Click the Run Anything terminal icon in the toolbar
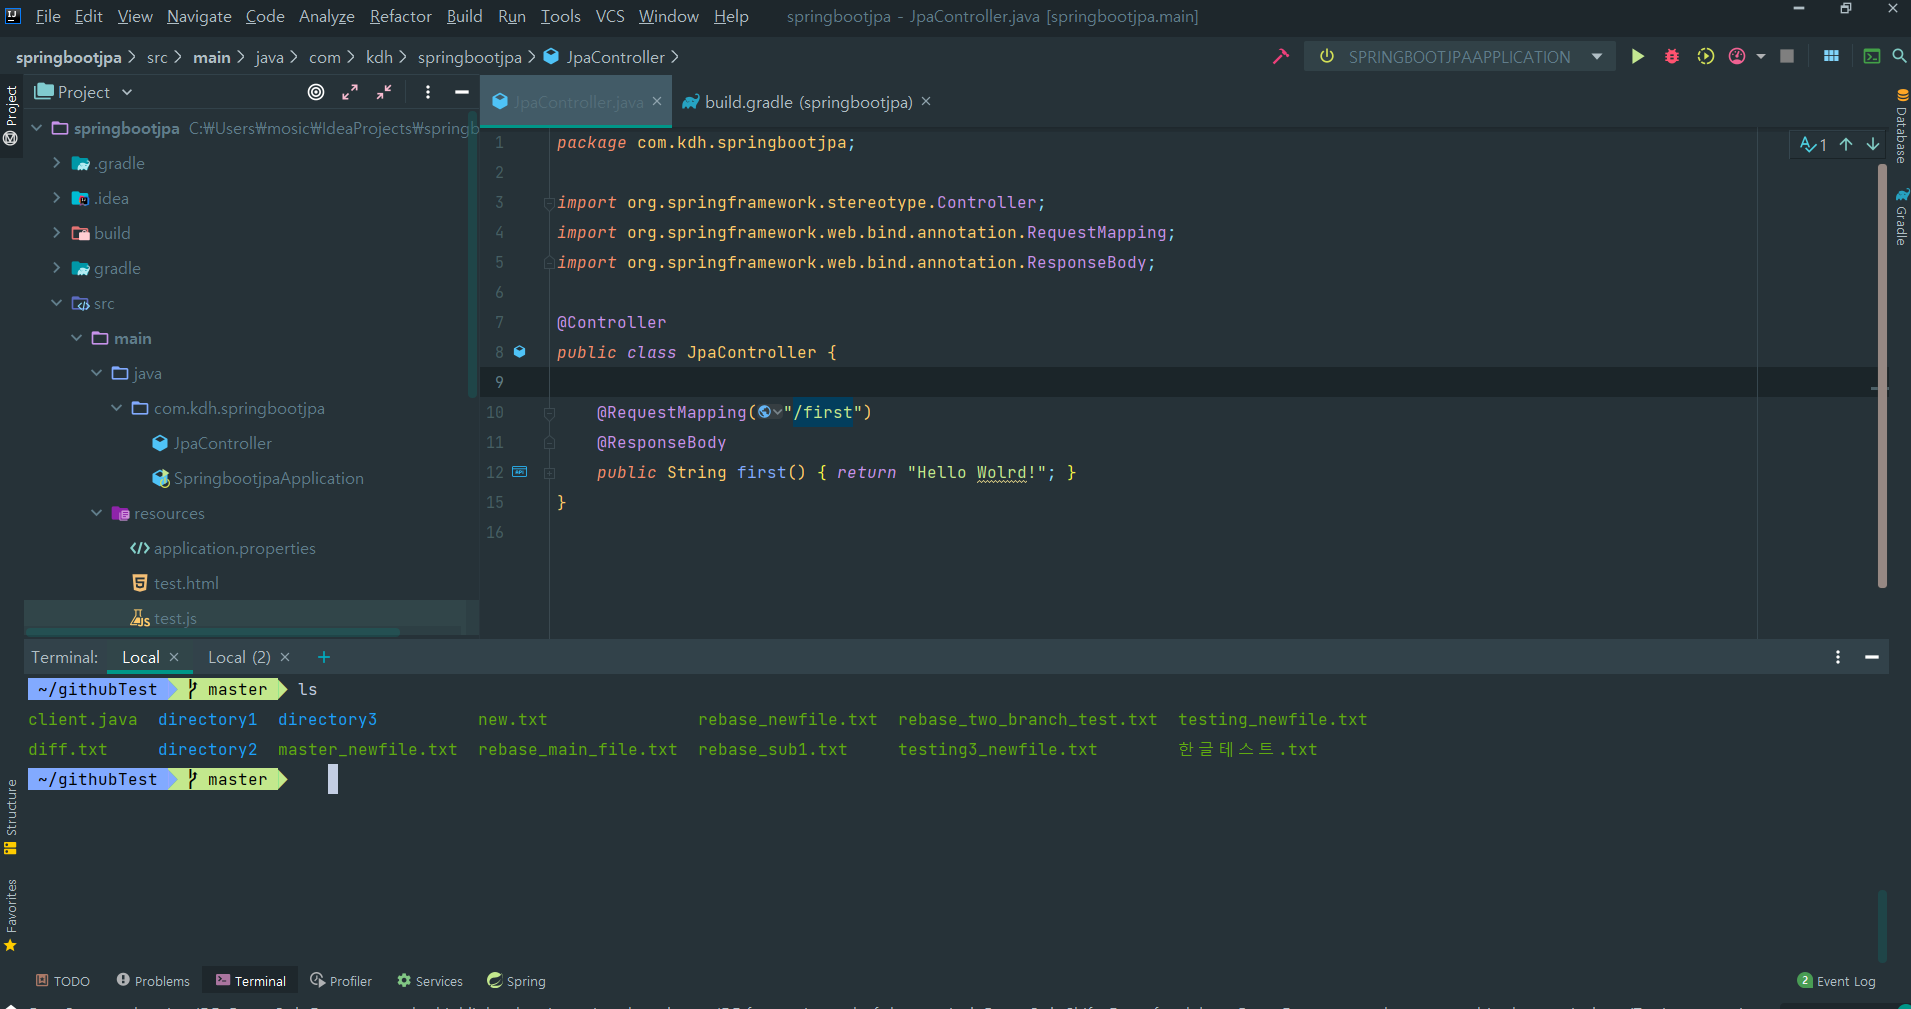This screenshot has height=1009, width=1911. [1872, 57]
